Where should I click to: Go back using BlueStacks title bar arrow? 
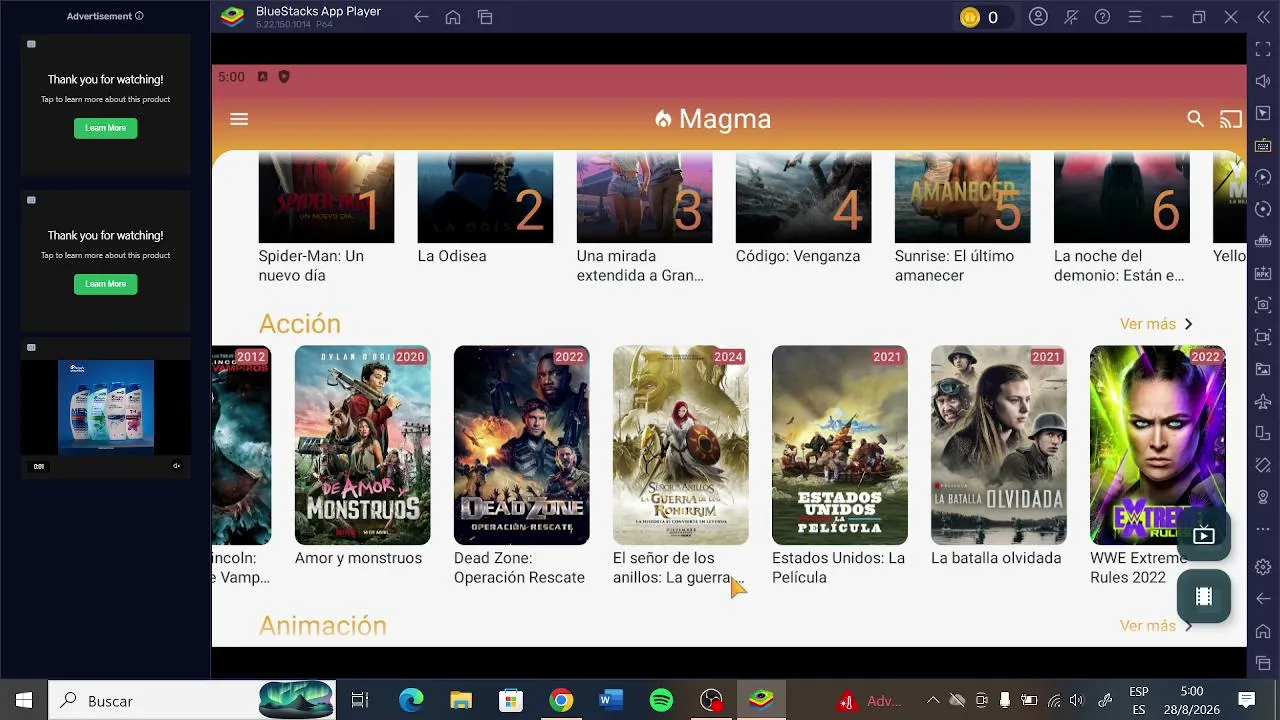coord(421,17)
